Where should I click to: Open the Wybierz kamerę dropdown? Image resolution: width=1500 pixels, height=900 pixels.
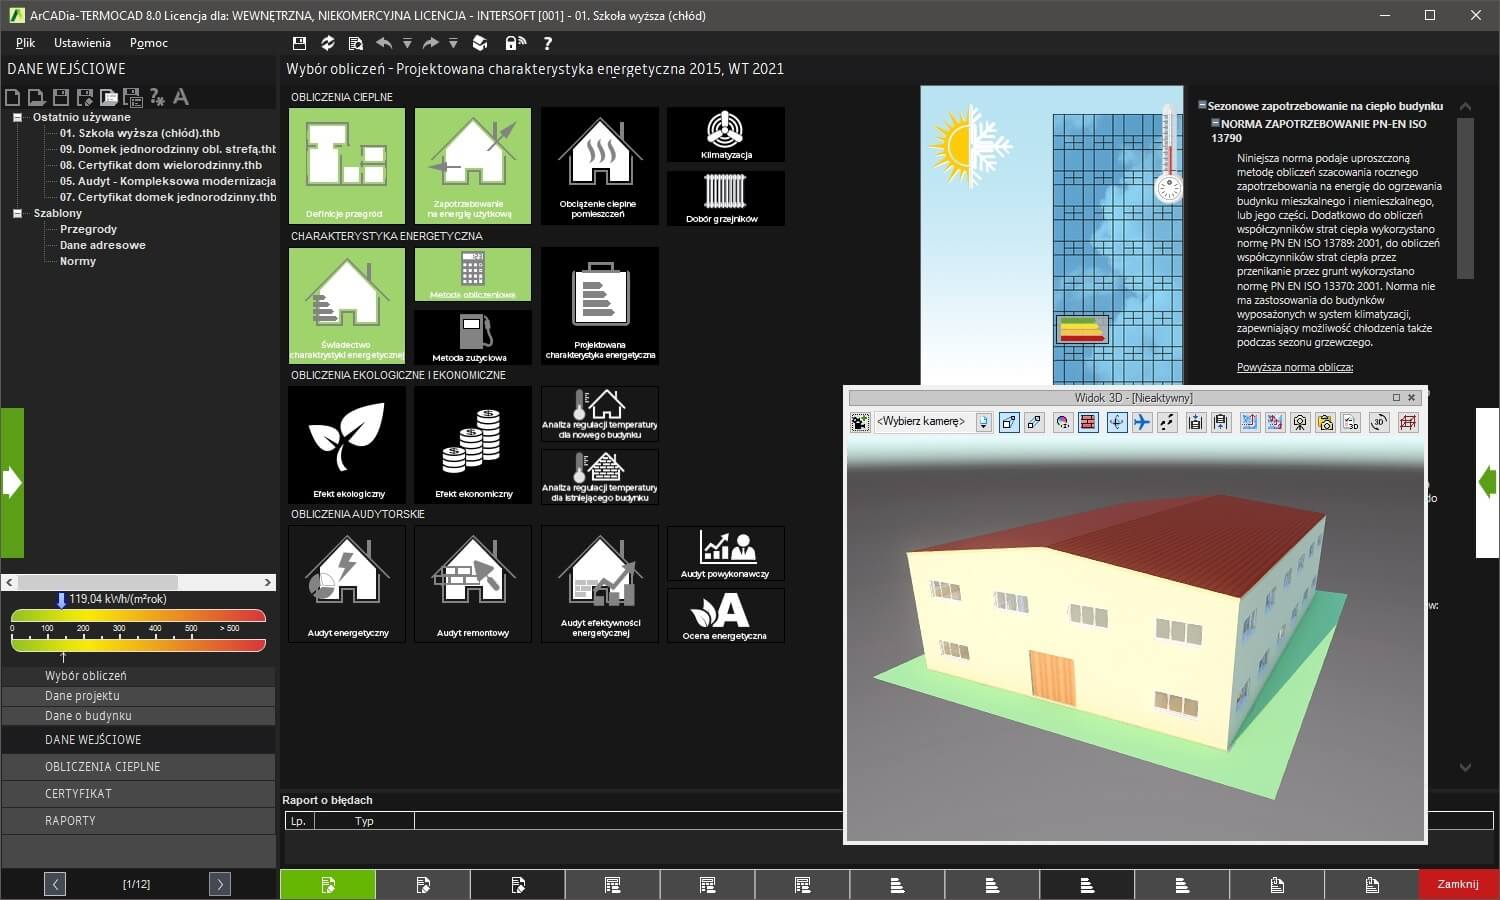[x=984, y=423]
